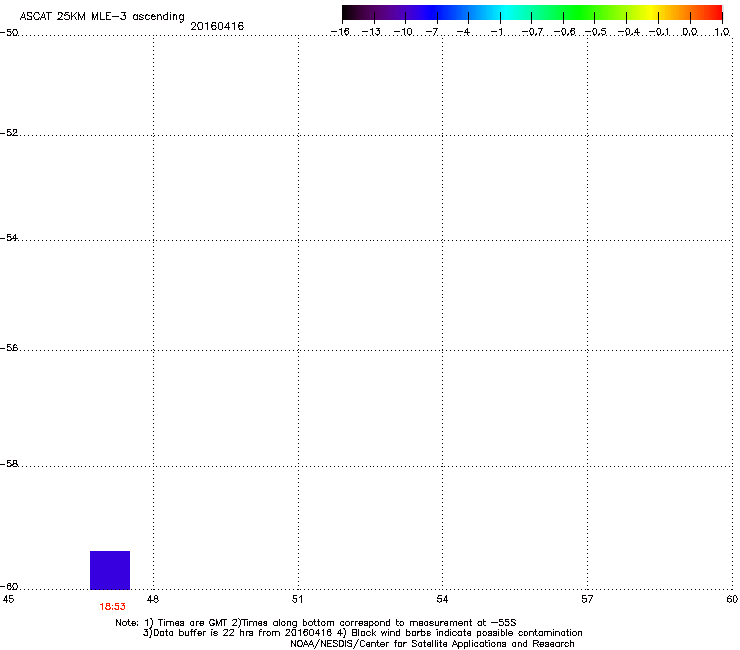Click the 60 longitude axis label
This screenshot has width=740, height=650.
pos(732,599)
